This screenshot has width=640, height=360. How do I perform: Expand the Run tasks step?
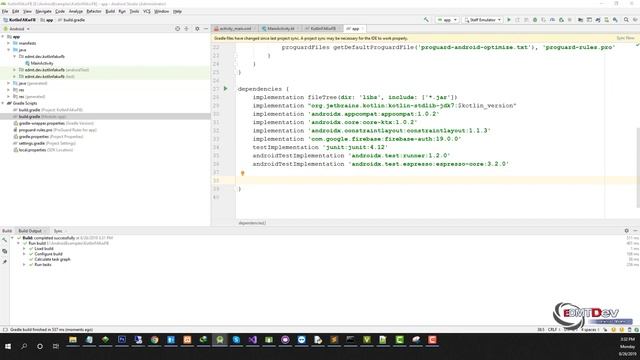pyautogui.click(x=24, y=264)
